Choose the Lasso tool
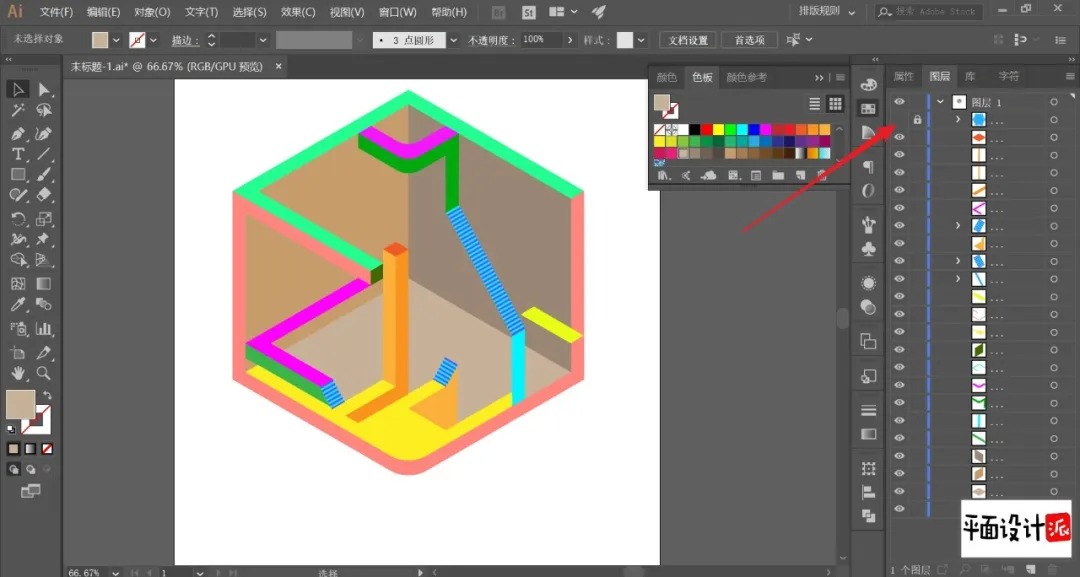 [44, 110]
